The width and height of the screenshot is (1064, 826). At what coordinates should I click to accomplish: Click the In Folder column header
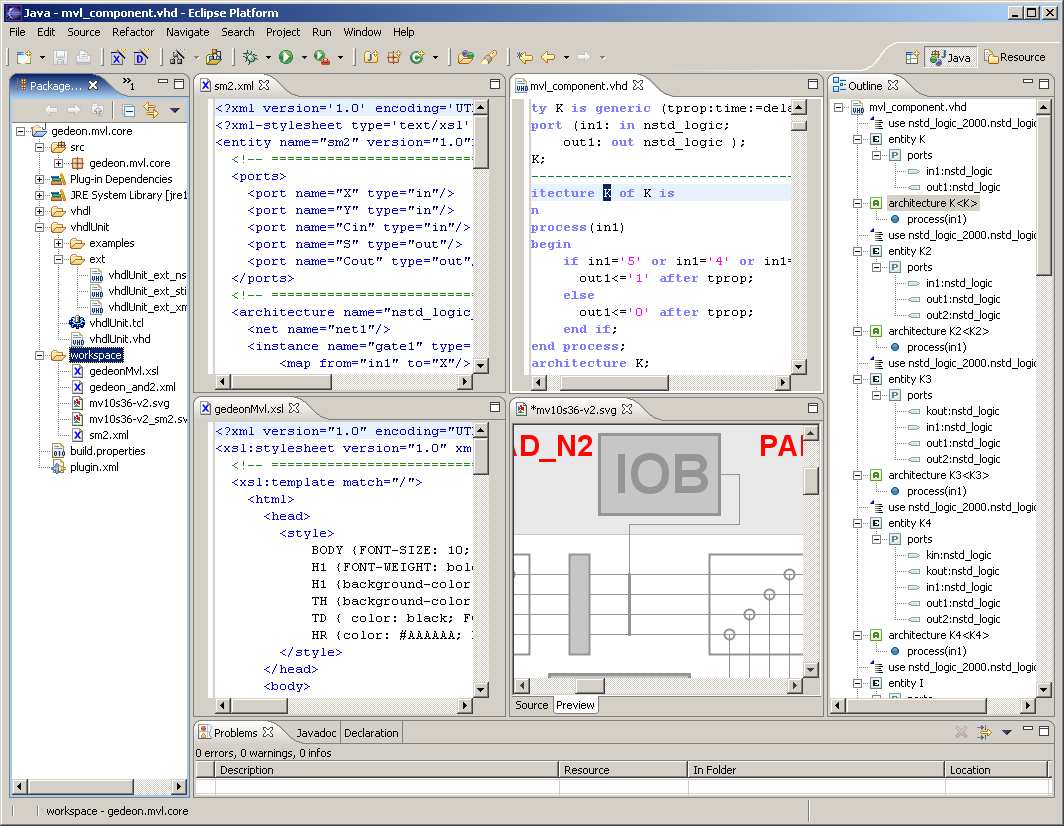(x=816, y=770)
